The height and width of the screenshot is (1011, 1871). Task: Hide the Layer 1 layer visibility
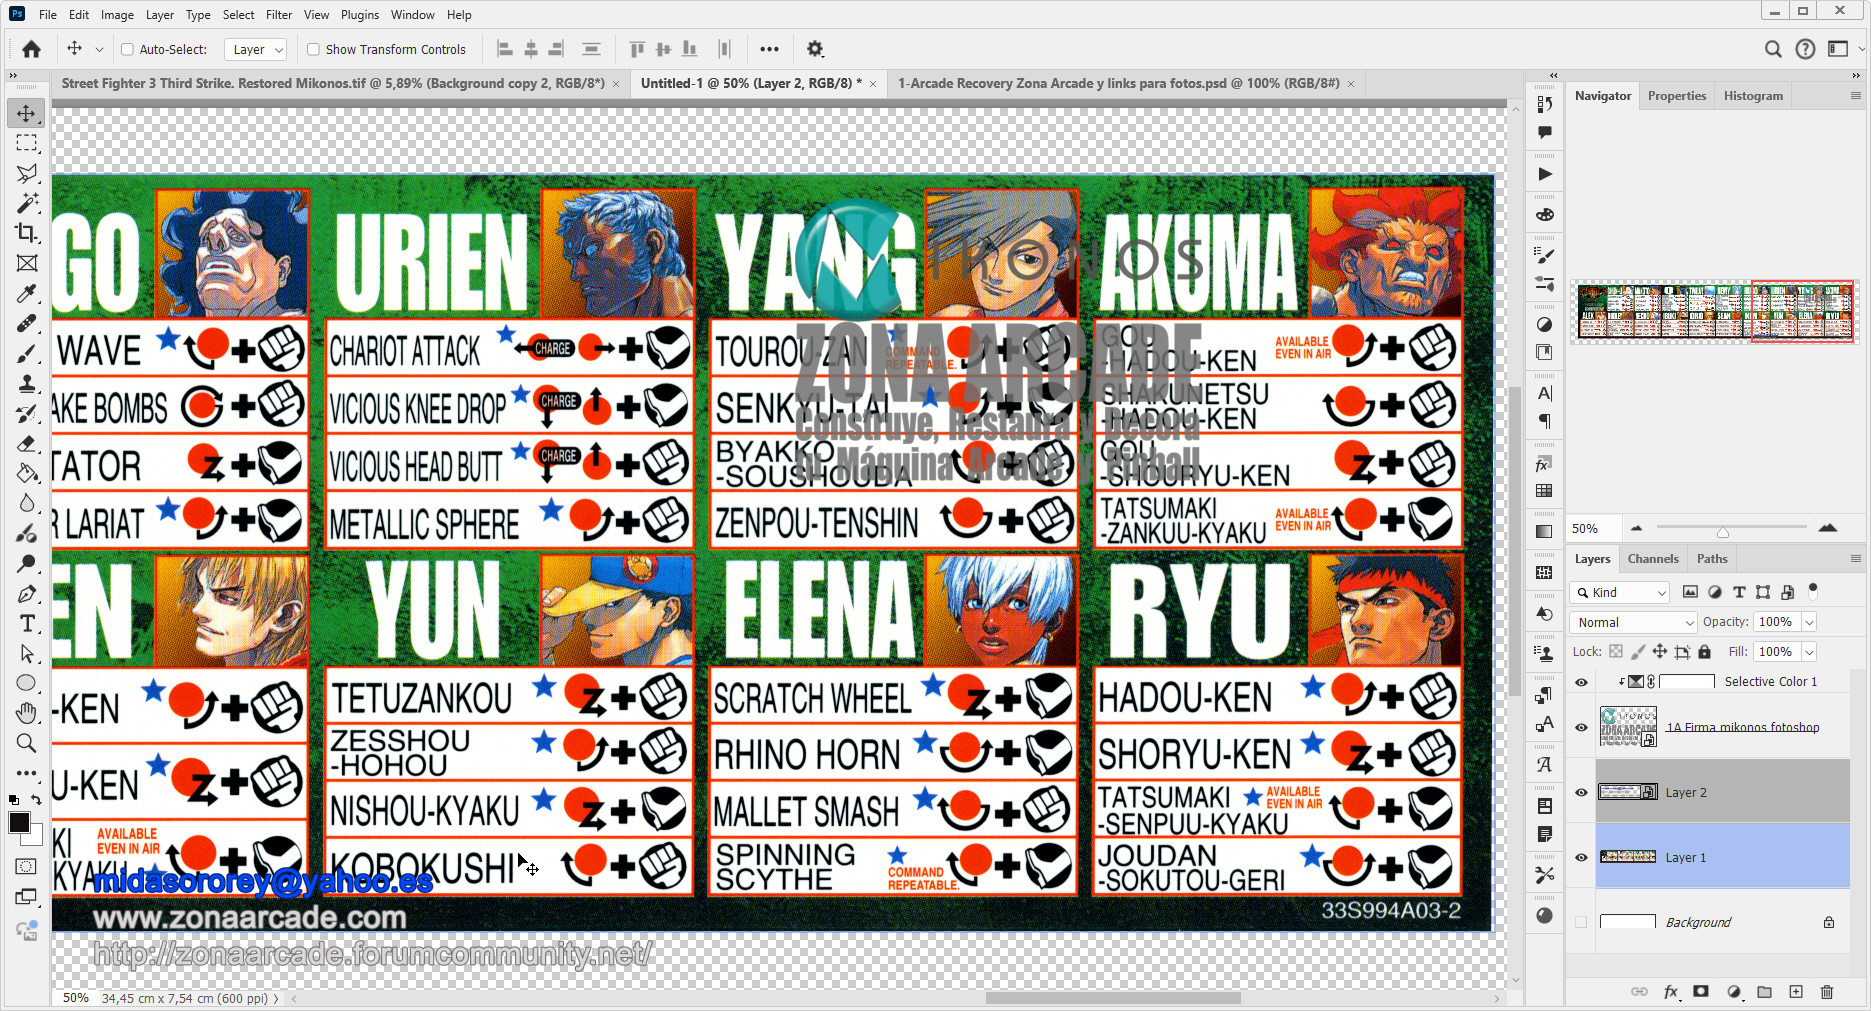(x=1581, y=857)
